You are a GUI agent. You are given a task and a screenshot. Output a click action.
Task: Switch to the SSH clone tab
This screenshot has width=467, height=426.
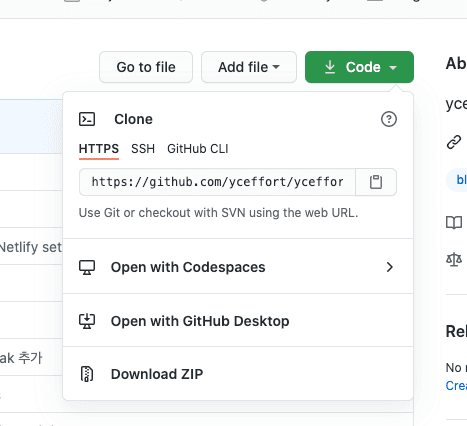(143, 149)
